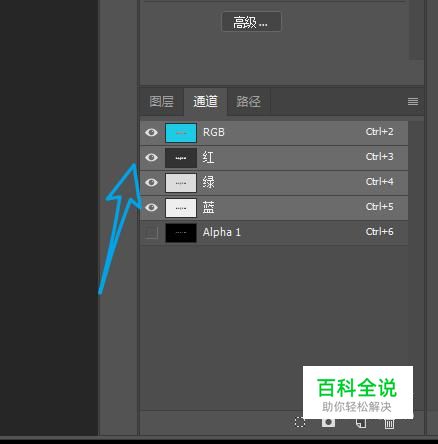Show the Alpha 1 channel visibility box

coord(152,232)
